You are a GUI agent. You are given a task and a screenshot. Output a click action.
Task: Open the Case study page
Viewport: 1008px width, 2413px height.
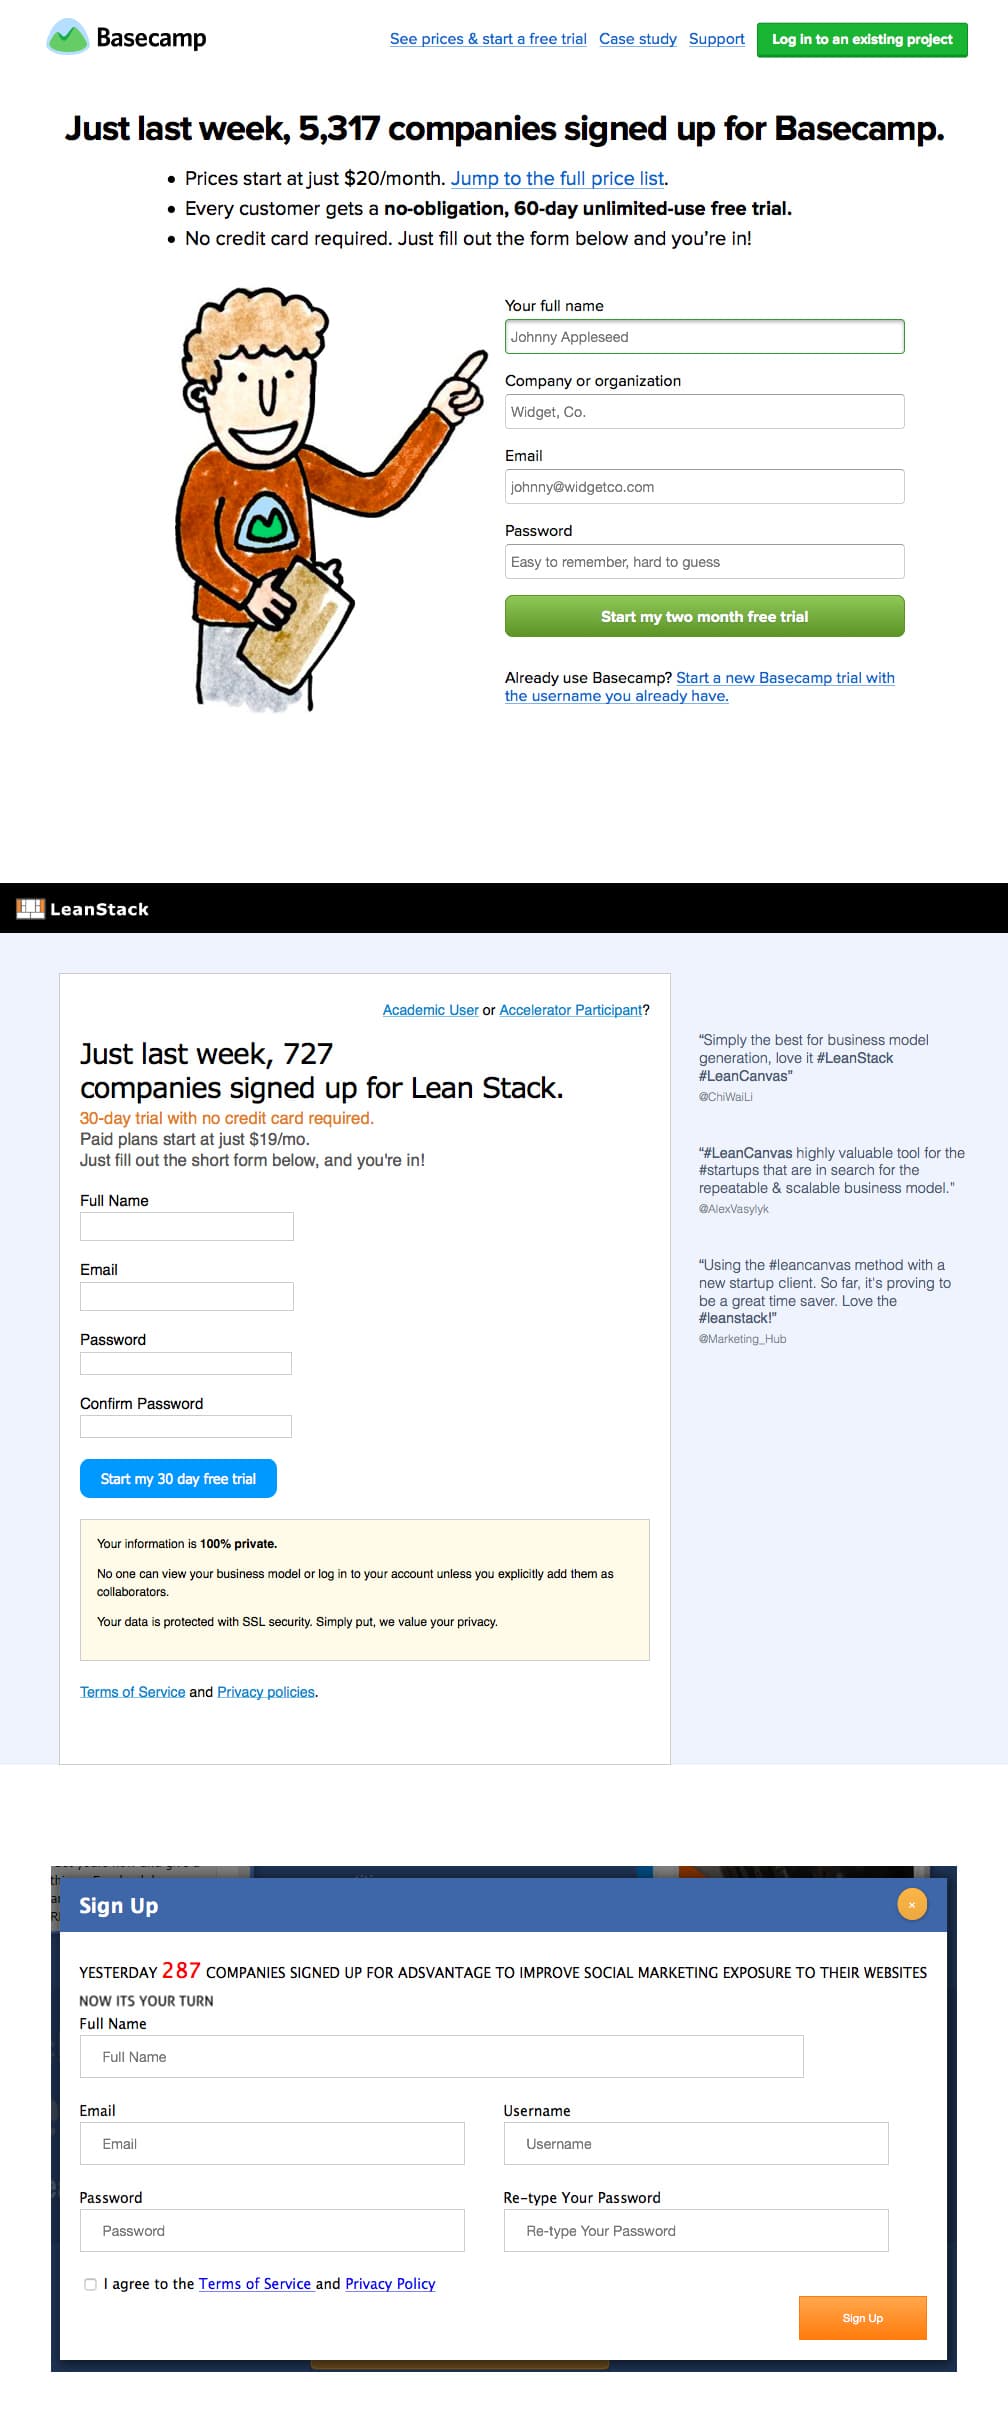click(639, 39)
